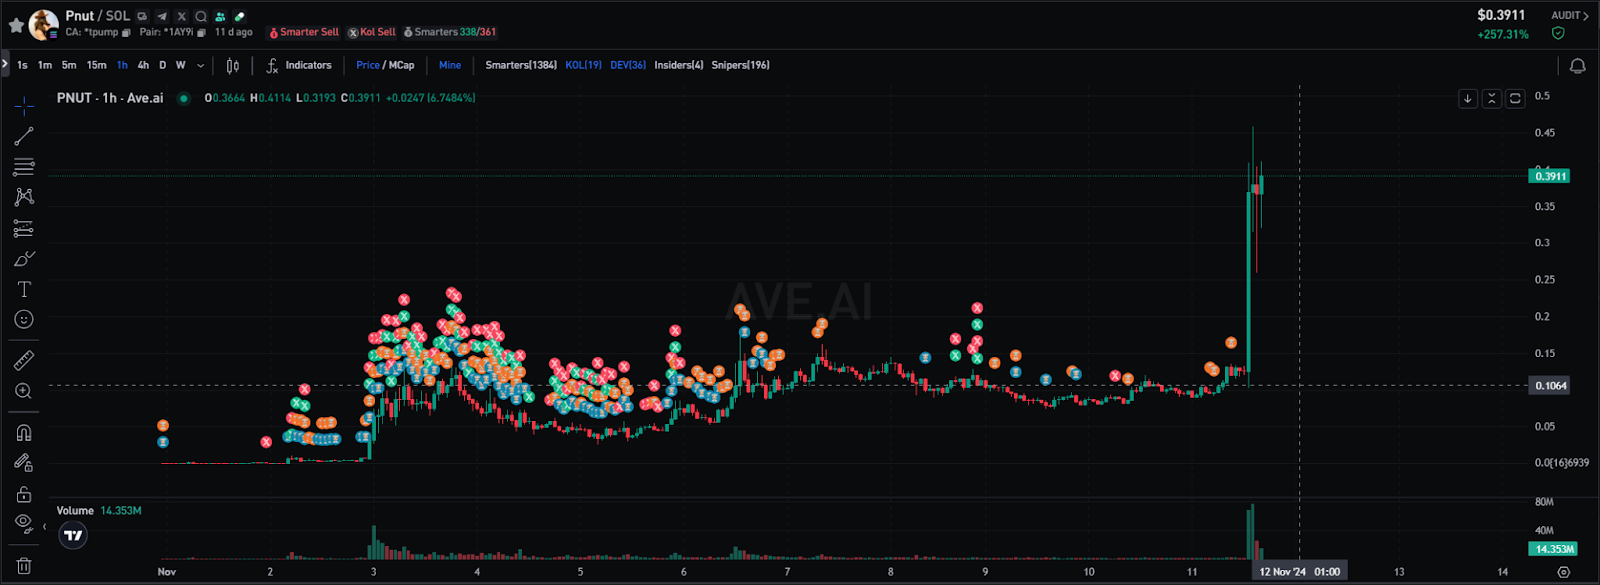Screen dimensions: 1600x585
Task: Click the down arrow chart control button
Action: (1468, 98)
